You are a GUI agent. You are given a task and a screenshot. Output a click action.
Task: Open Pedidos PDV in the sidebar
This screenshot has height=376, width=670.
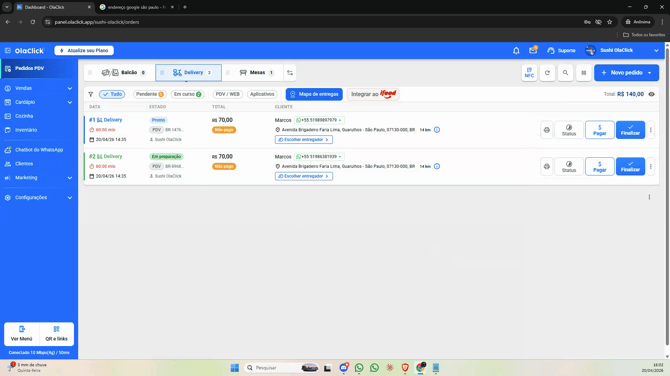39,68
